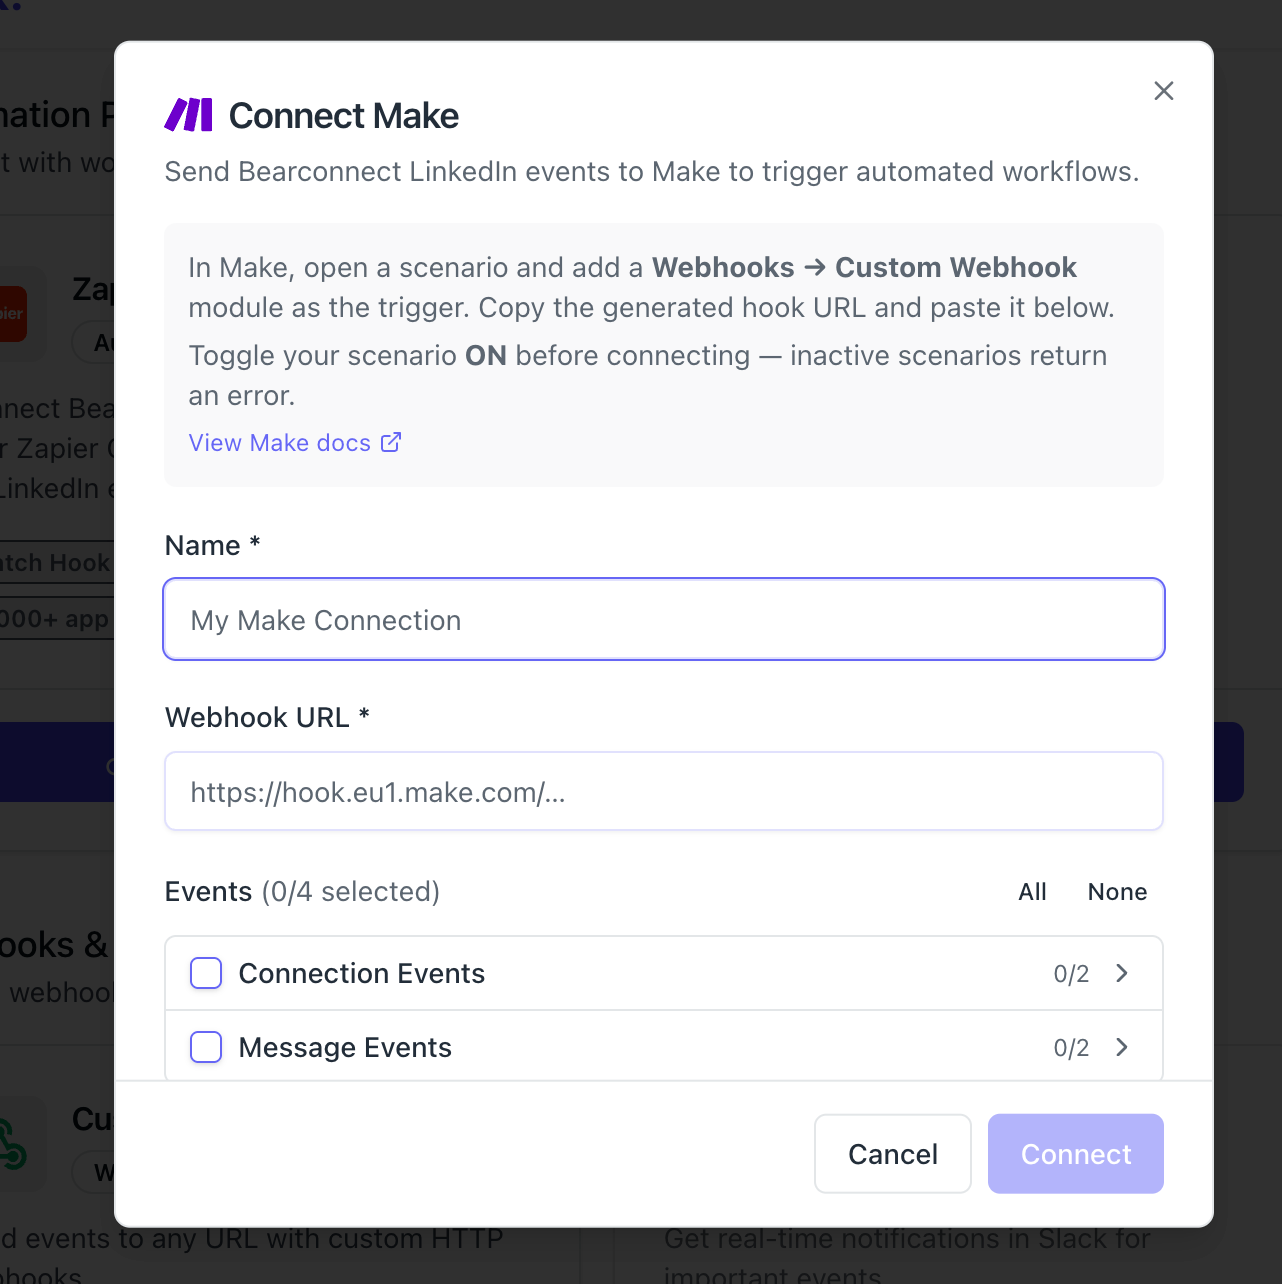Click the Message Events 0/2 counter
The height and width of the screenshot is (1284, 1282).
pos(1071,1048)
